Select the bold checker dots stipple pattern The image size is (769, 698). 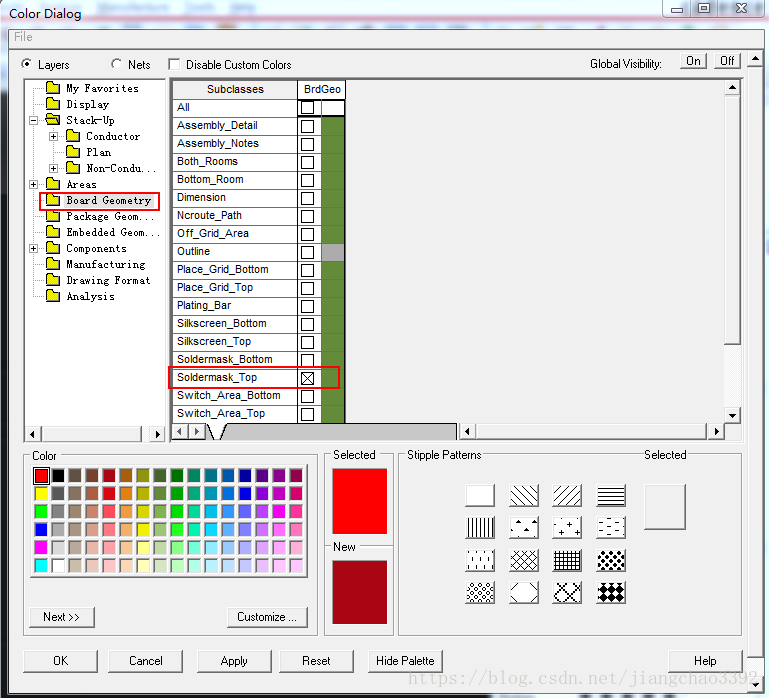pos(611,560)
